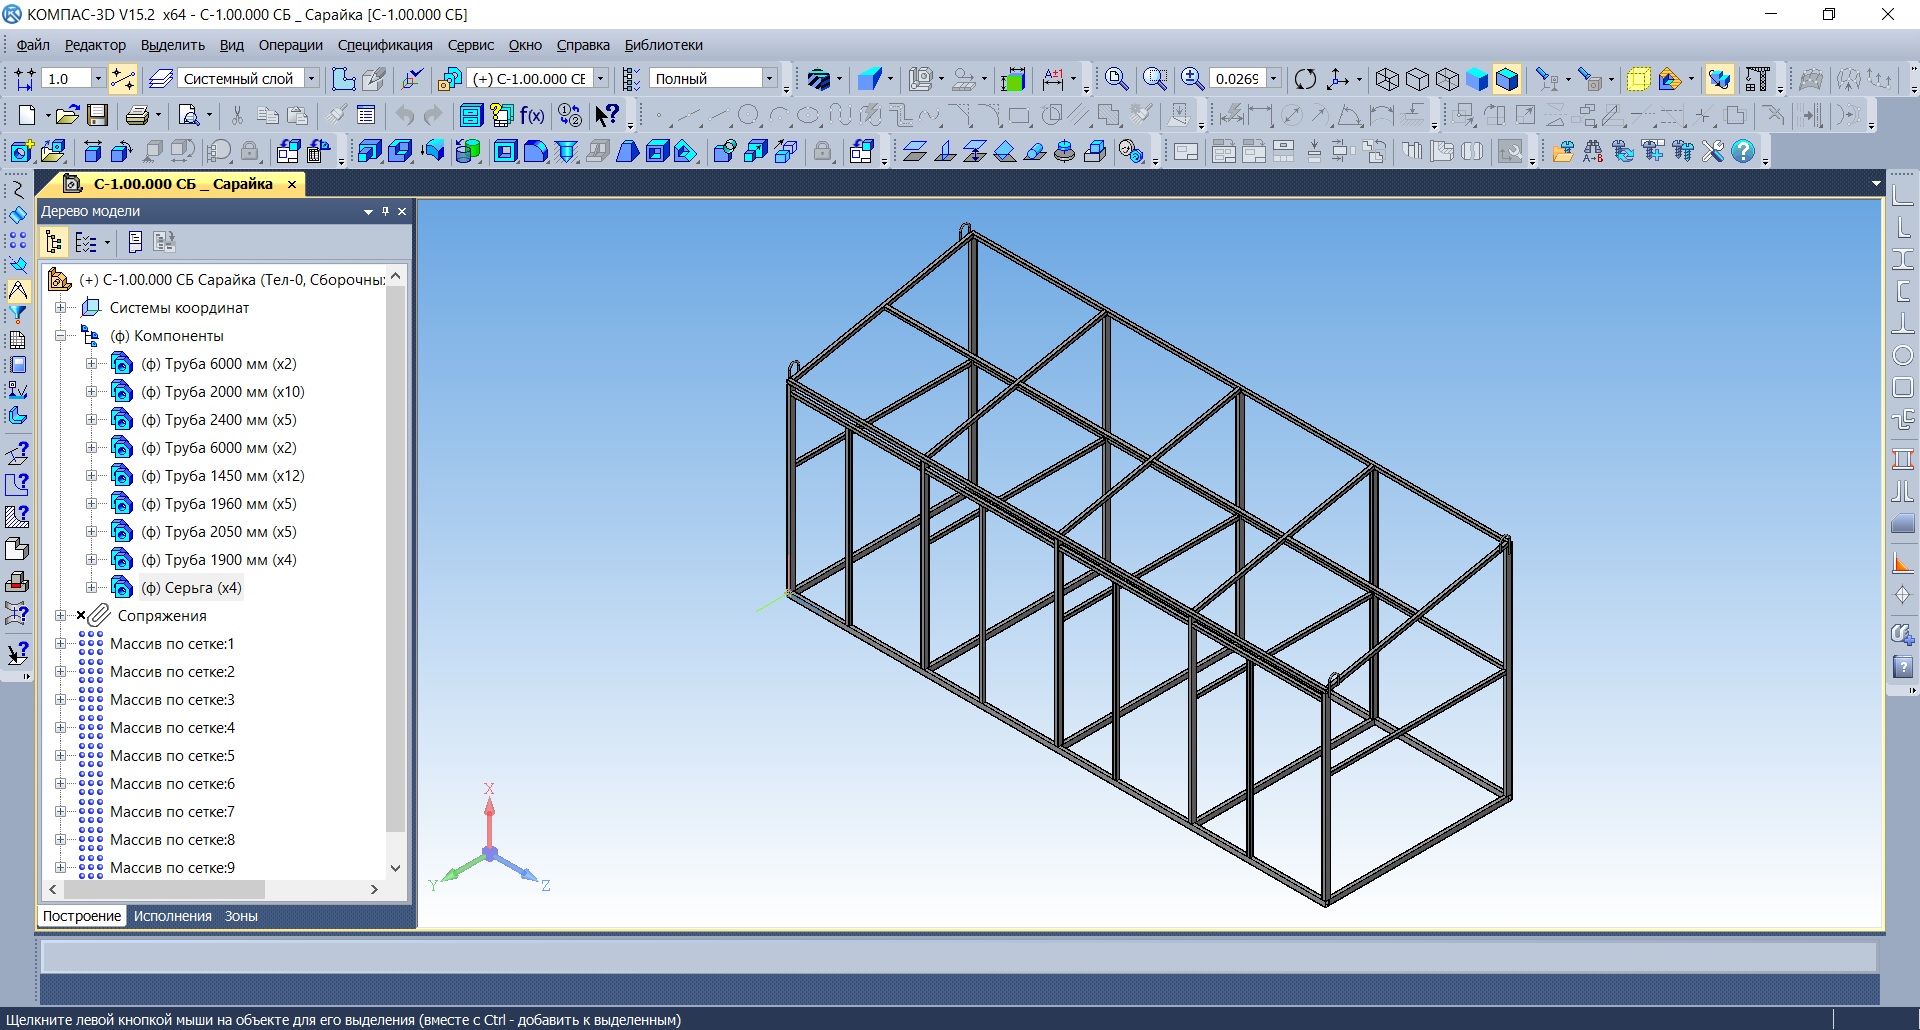Open the Файл menu
Viewport: 1920px width, 1030px height.
point(33,45)
